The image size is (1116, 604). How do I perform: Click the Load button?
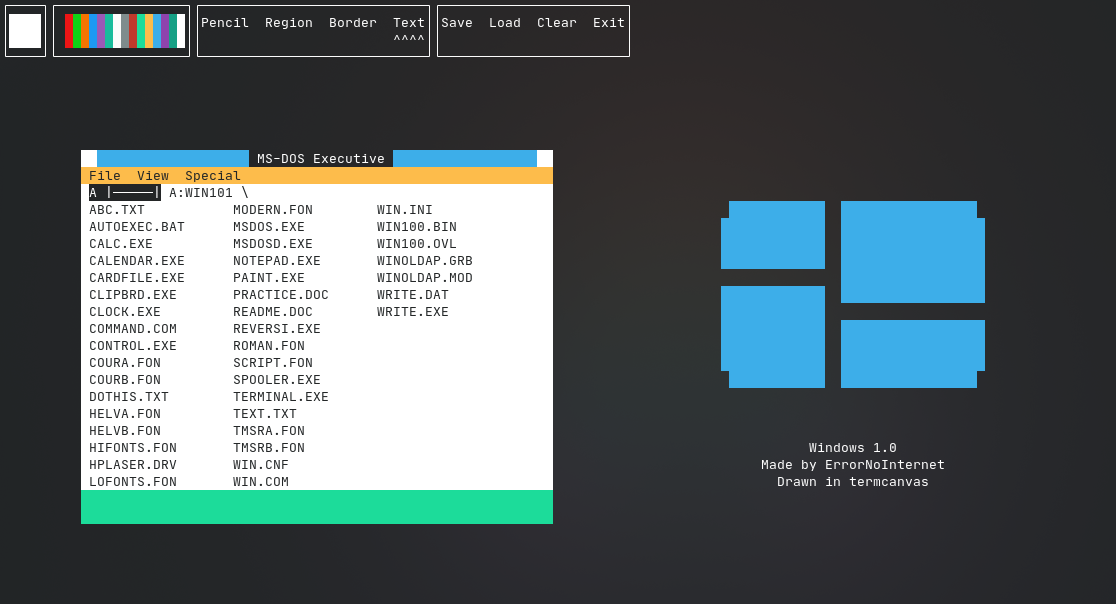pos(505,23)
